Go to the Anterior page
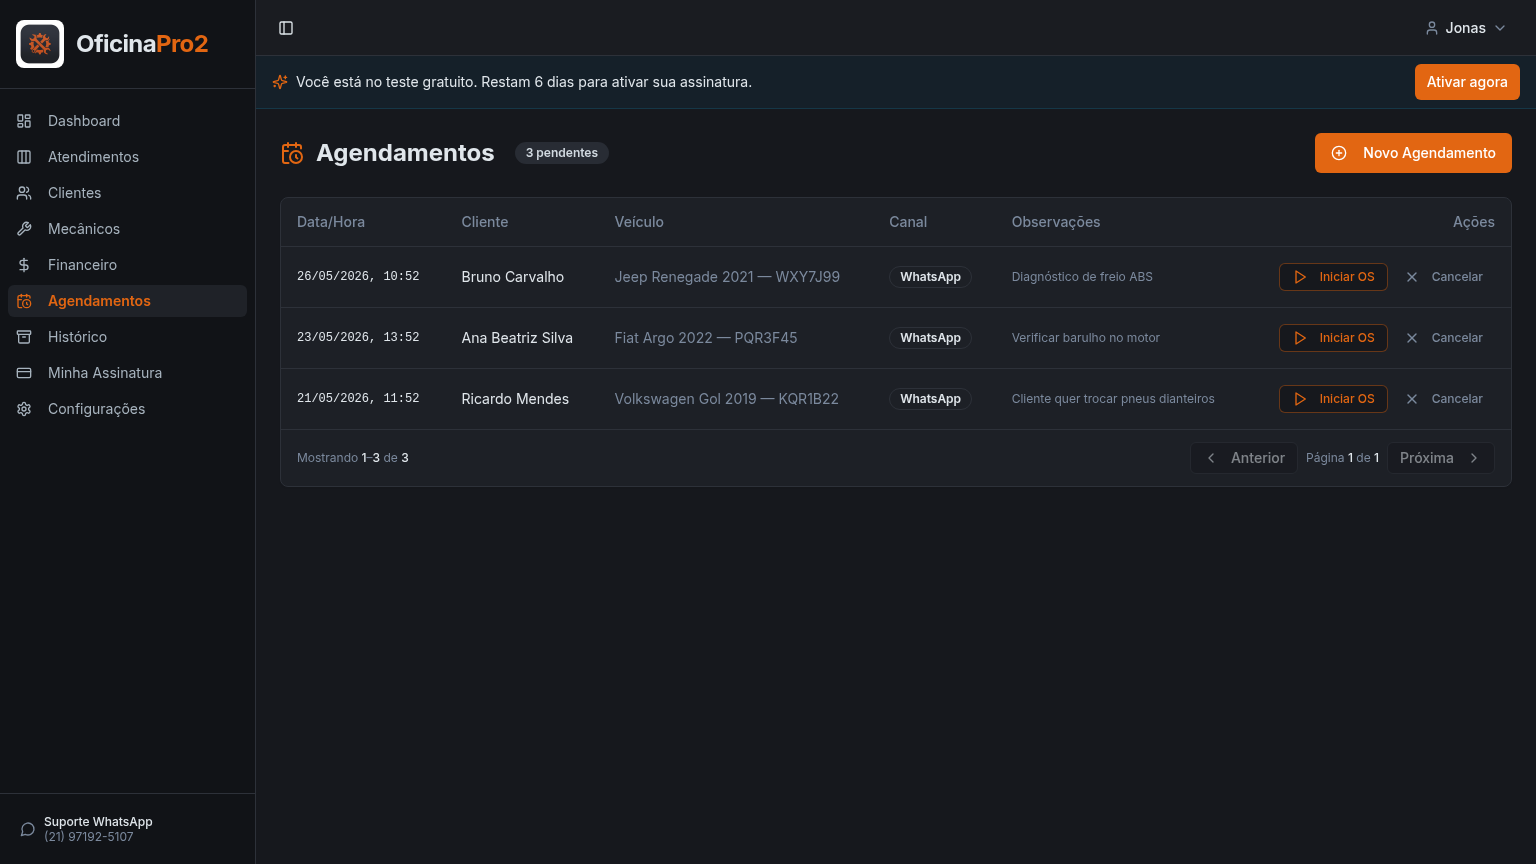The height and width of the screenshot is (864, 1536). click(x=1244, y=458)
